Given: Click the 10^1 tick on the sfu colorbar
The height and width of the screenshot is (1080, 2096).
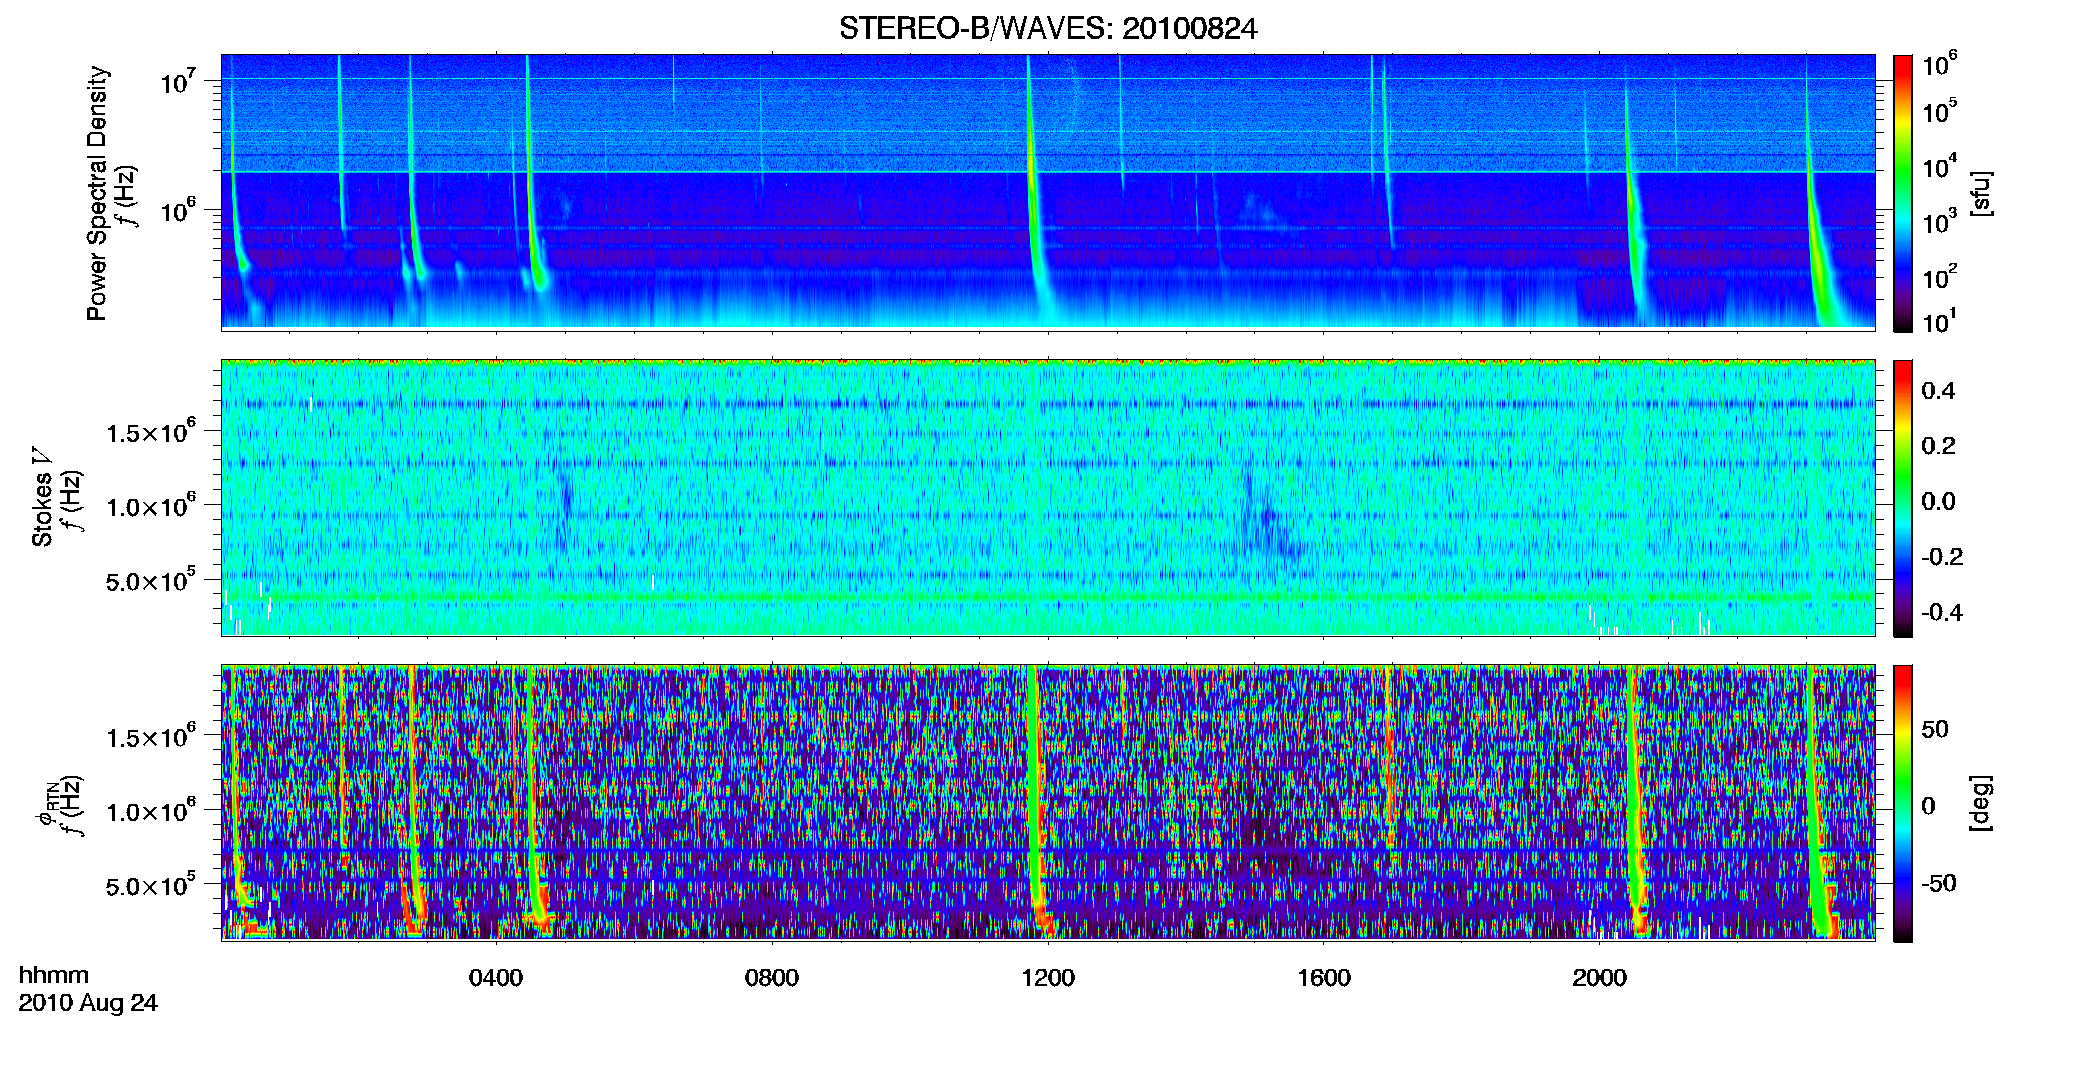Looking at the screenshot, I should coord(1939,322).
